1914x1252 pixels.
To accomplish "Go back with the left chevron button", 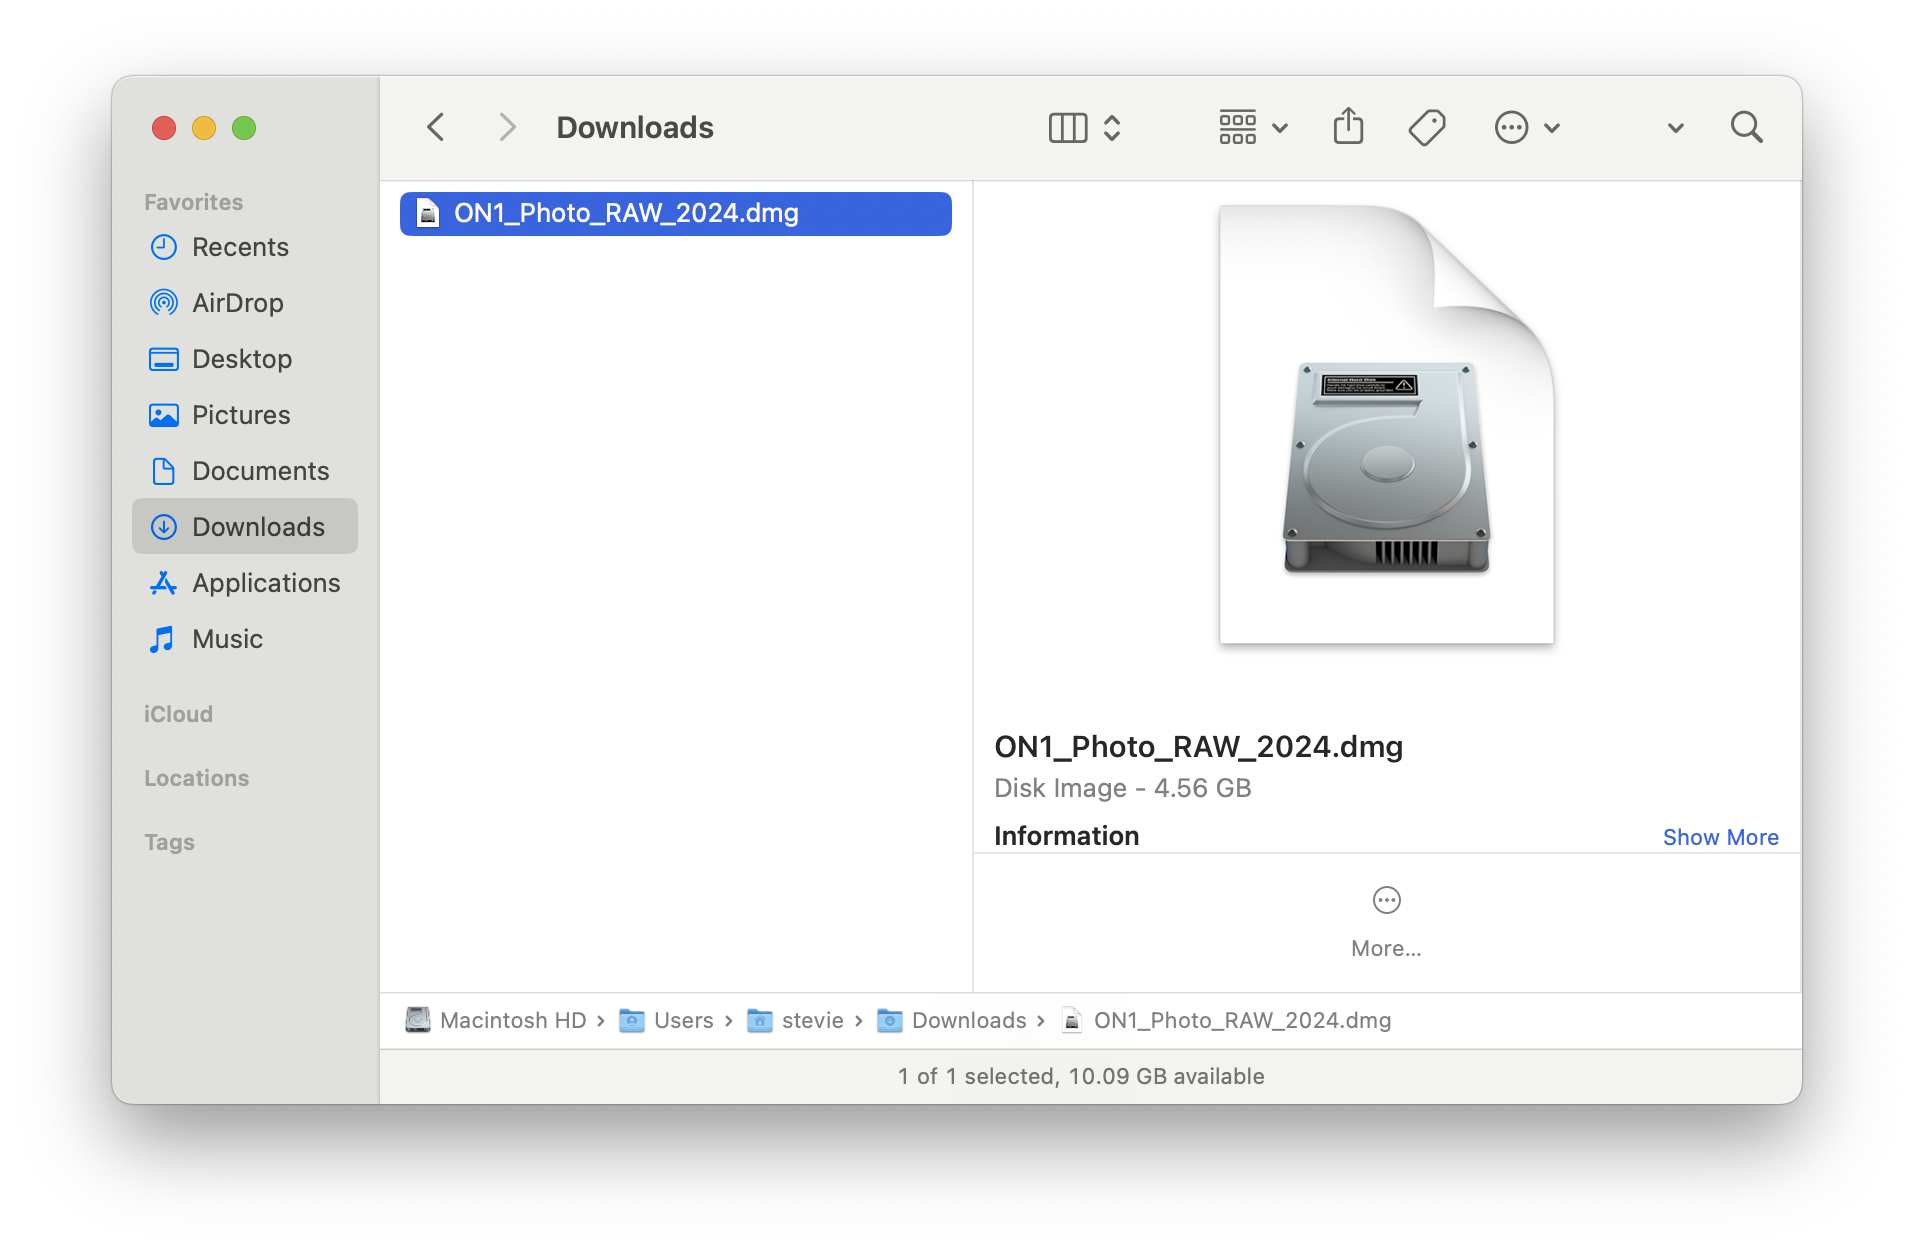I will [x=435, y=127].
